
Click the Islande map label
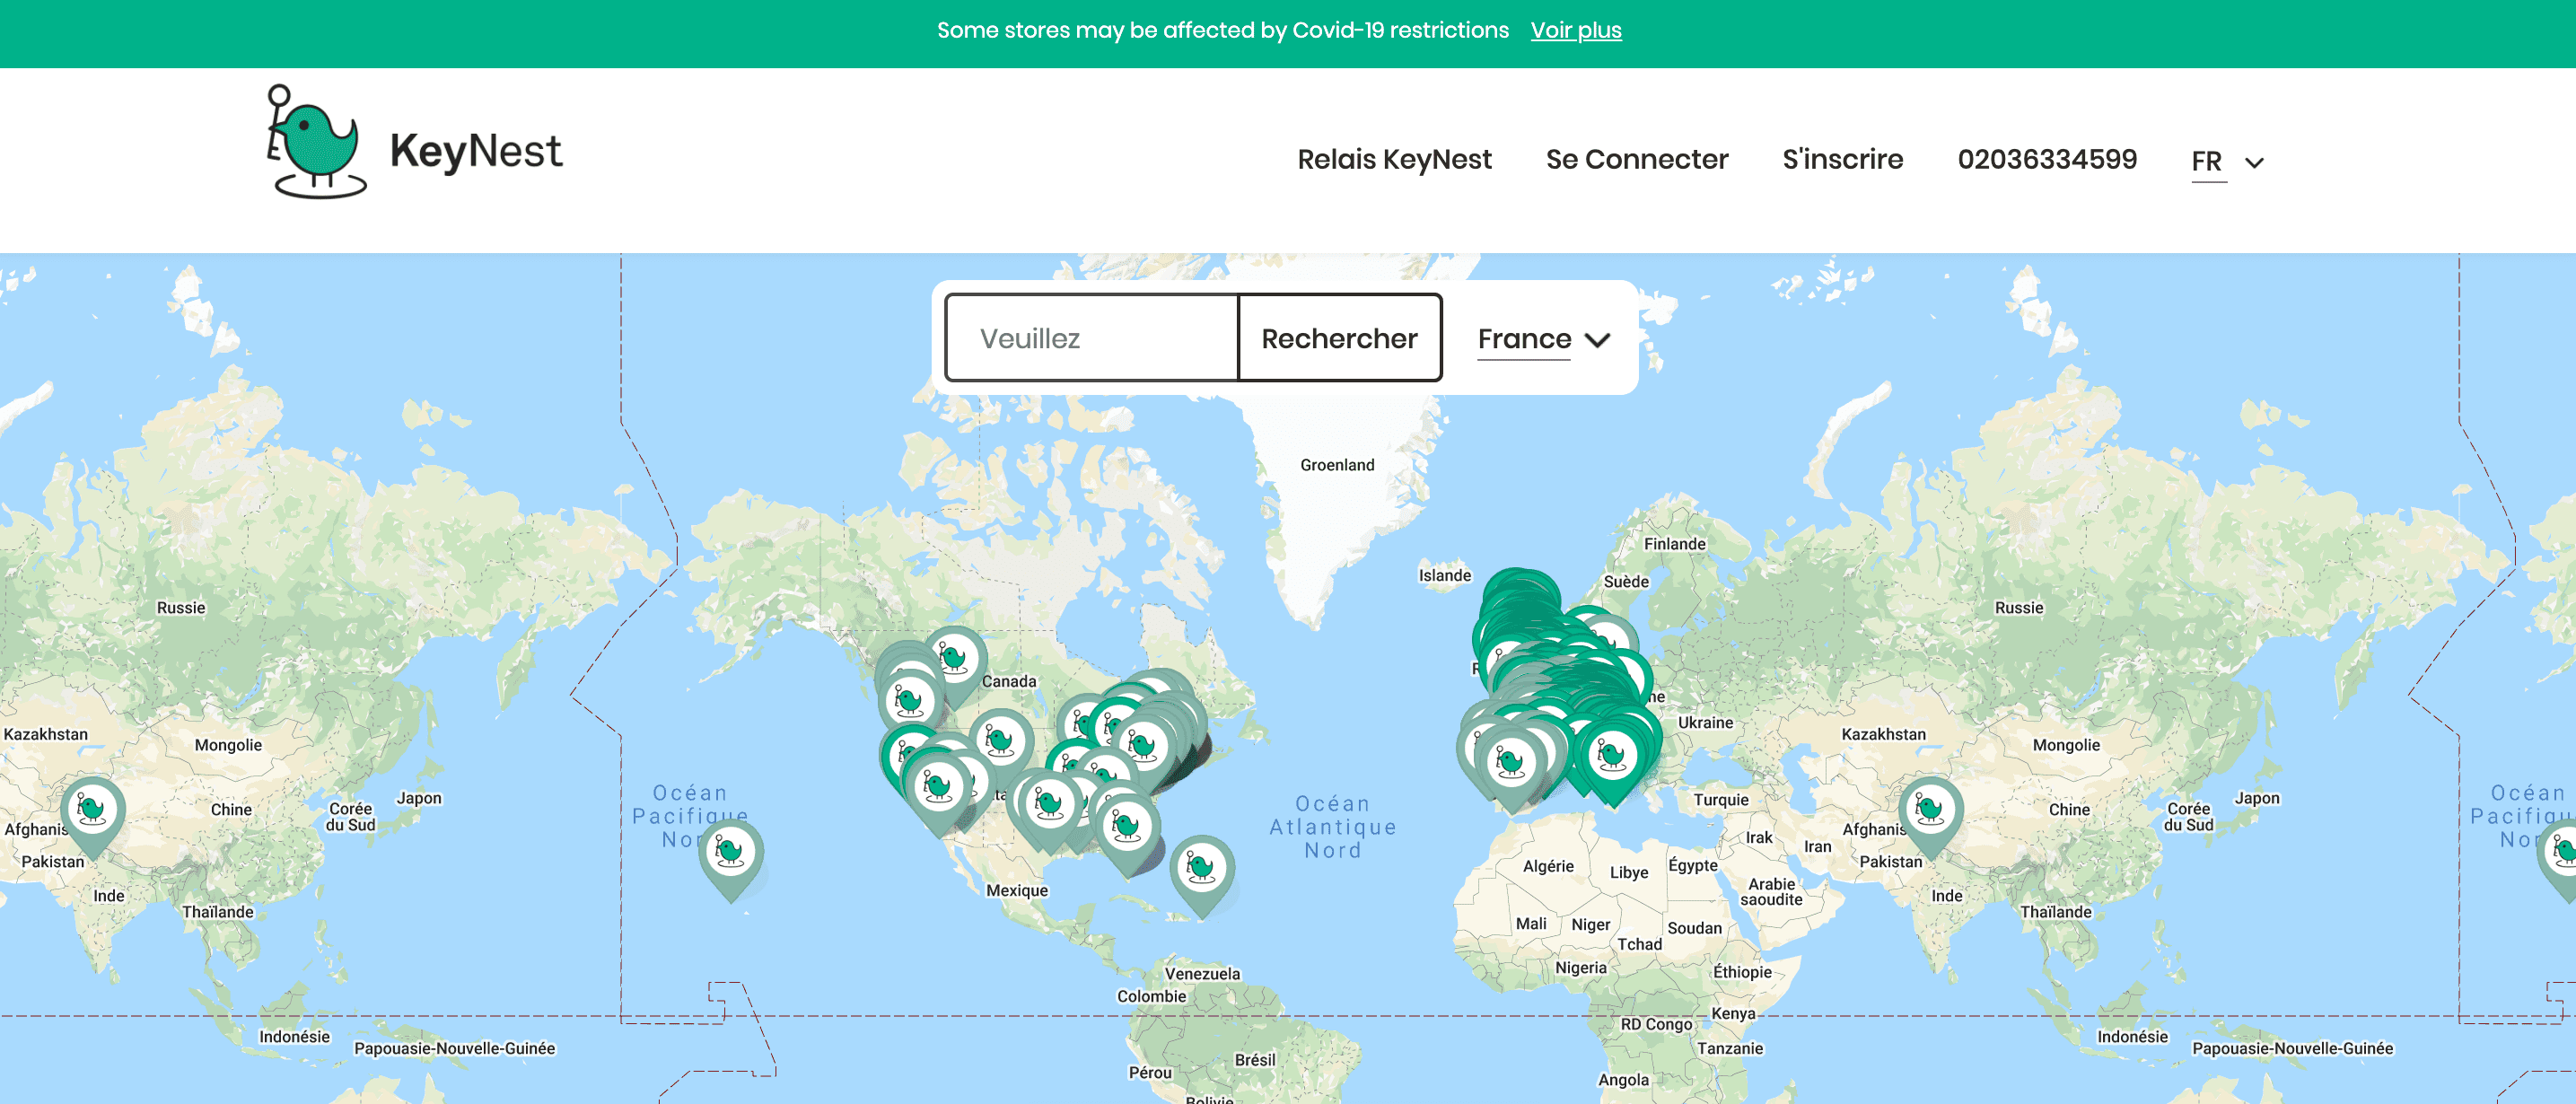tap(1444, 575)
